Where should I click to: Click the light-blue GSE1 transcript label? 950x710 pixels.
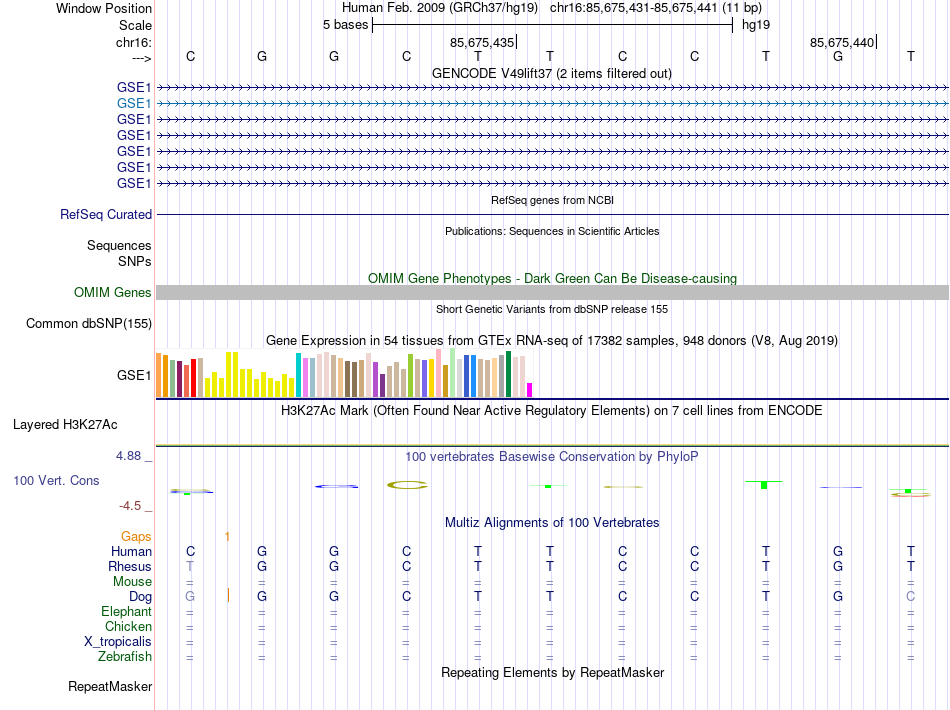(134, 104)
